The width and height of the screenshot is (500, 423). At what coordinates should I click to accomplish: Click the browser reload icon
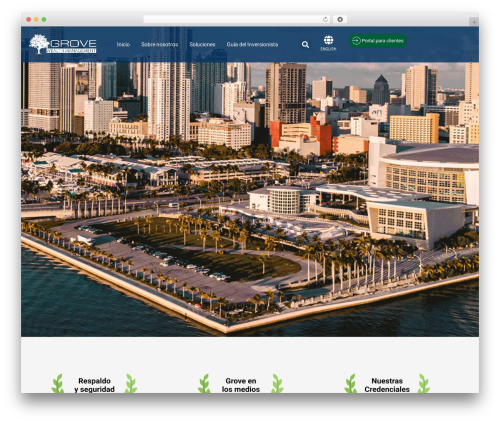point(325,19)
